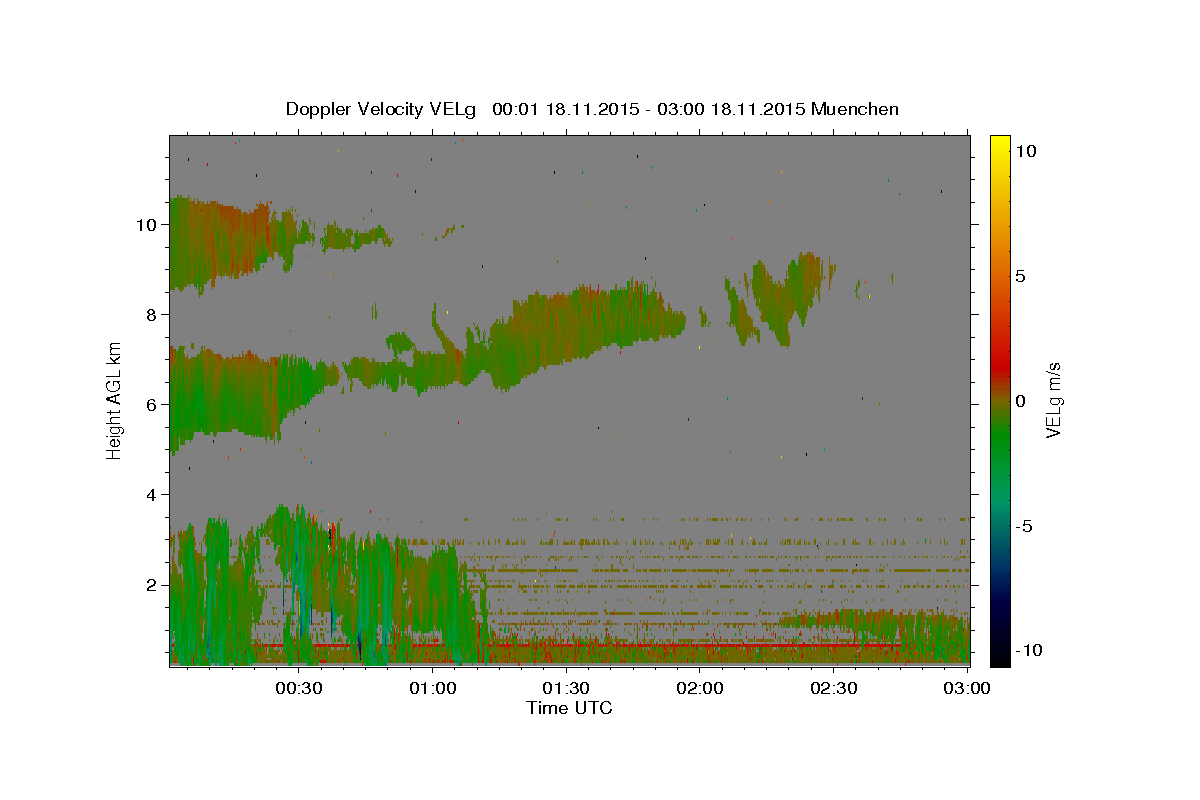Screen dimensions: 1200x800
Task: Click the height tick label '6'
Action: point(152,405)
